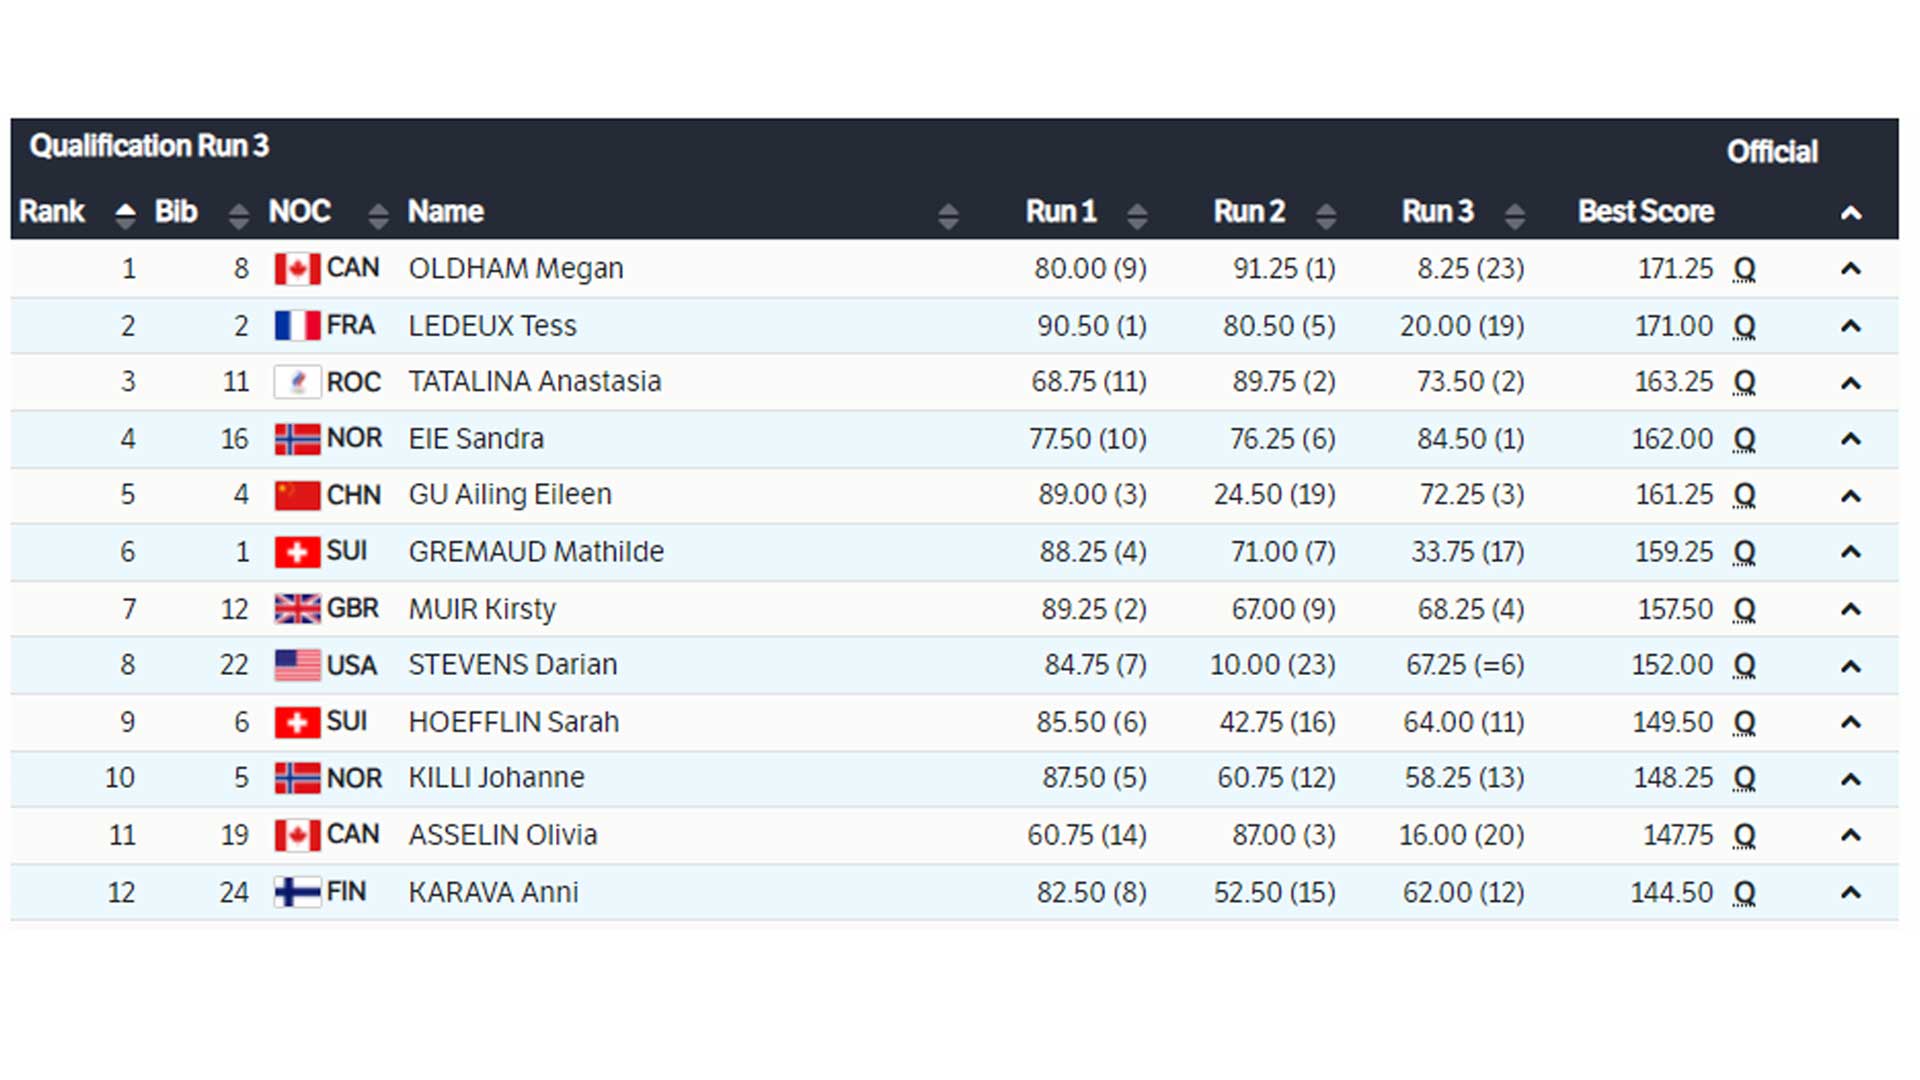Open athlete KARAVA Anni
The width and height of the screenshot is (1920, 1080).
(x=493, y=892)
